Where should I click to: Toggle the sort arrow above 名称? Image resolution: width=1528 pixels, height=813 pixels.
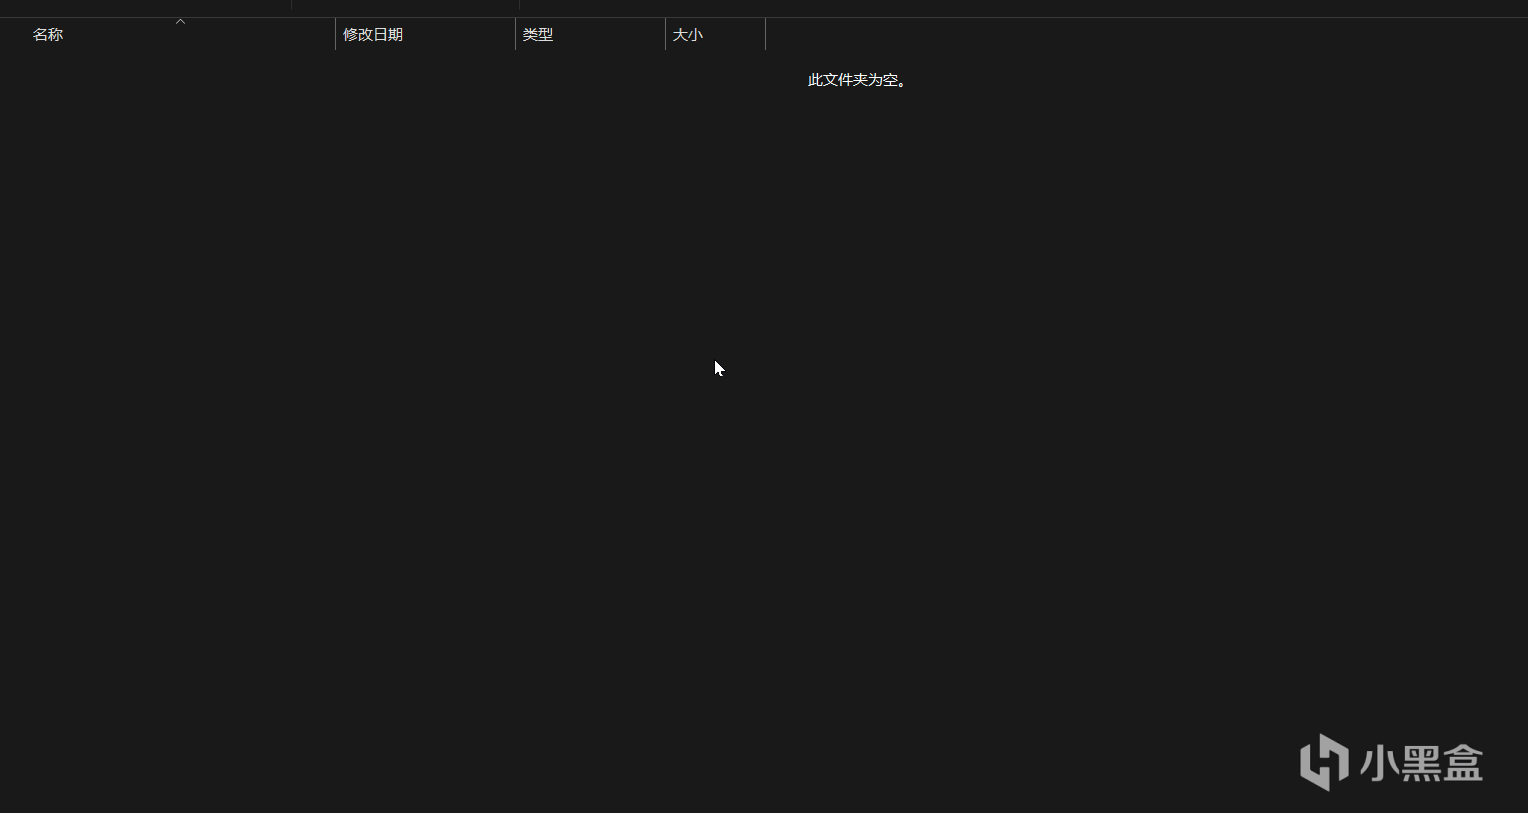pyautogui.click(x=180, y=21)
